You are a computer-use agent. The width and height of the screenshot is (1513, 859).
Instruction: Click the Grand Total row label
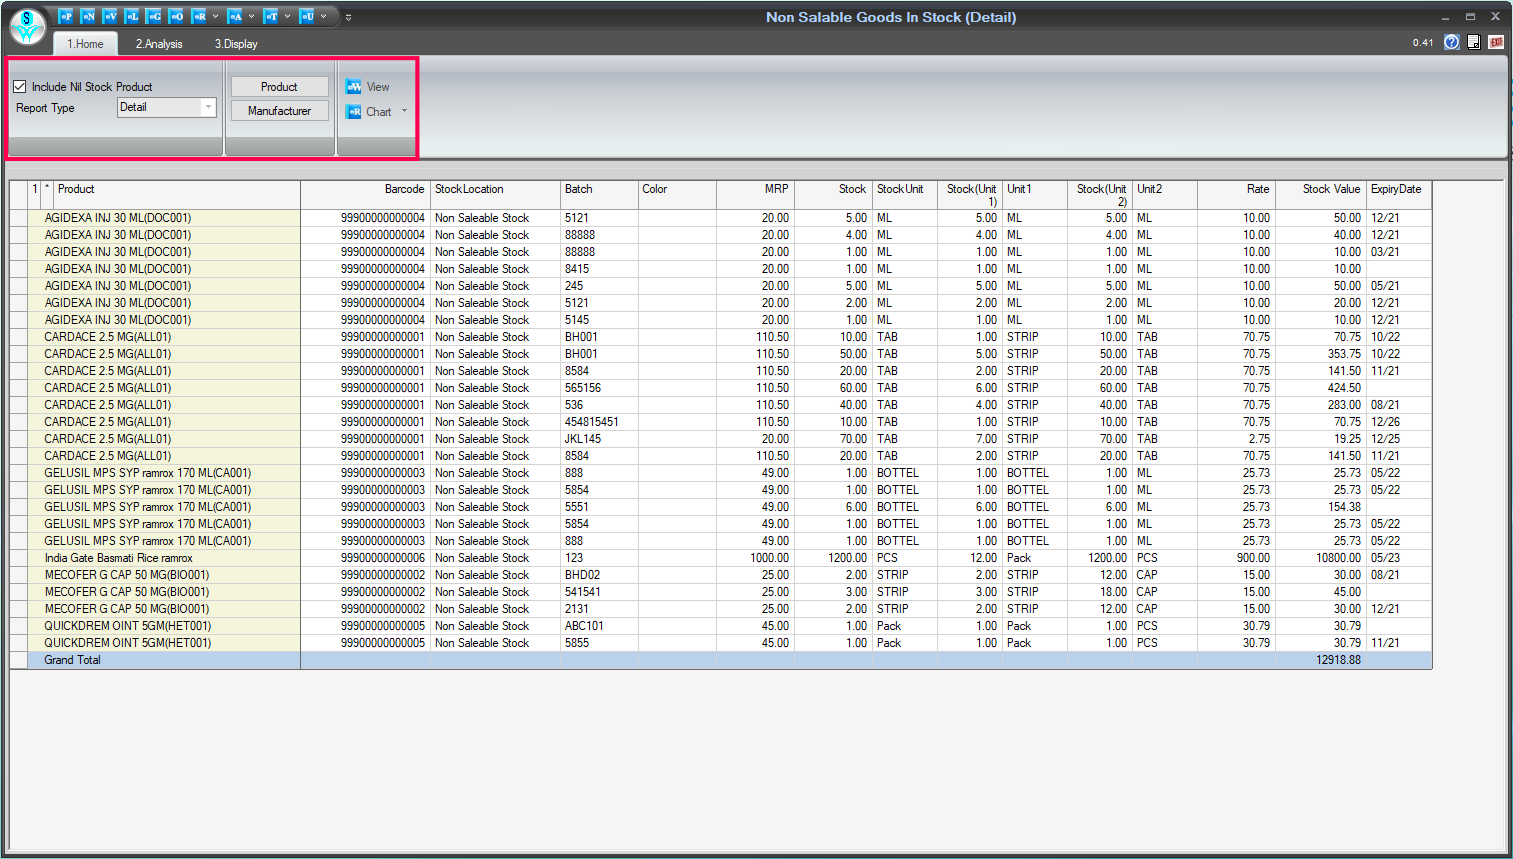coord(72,660)
